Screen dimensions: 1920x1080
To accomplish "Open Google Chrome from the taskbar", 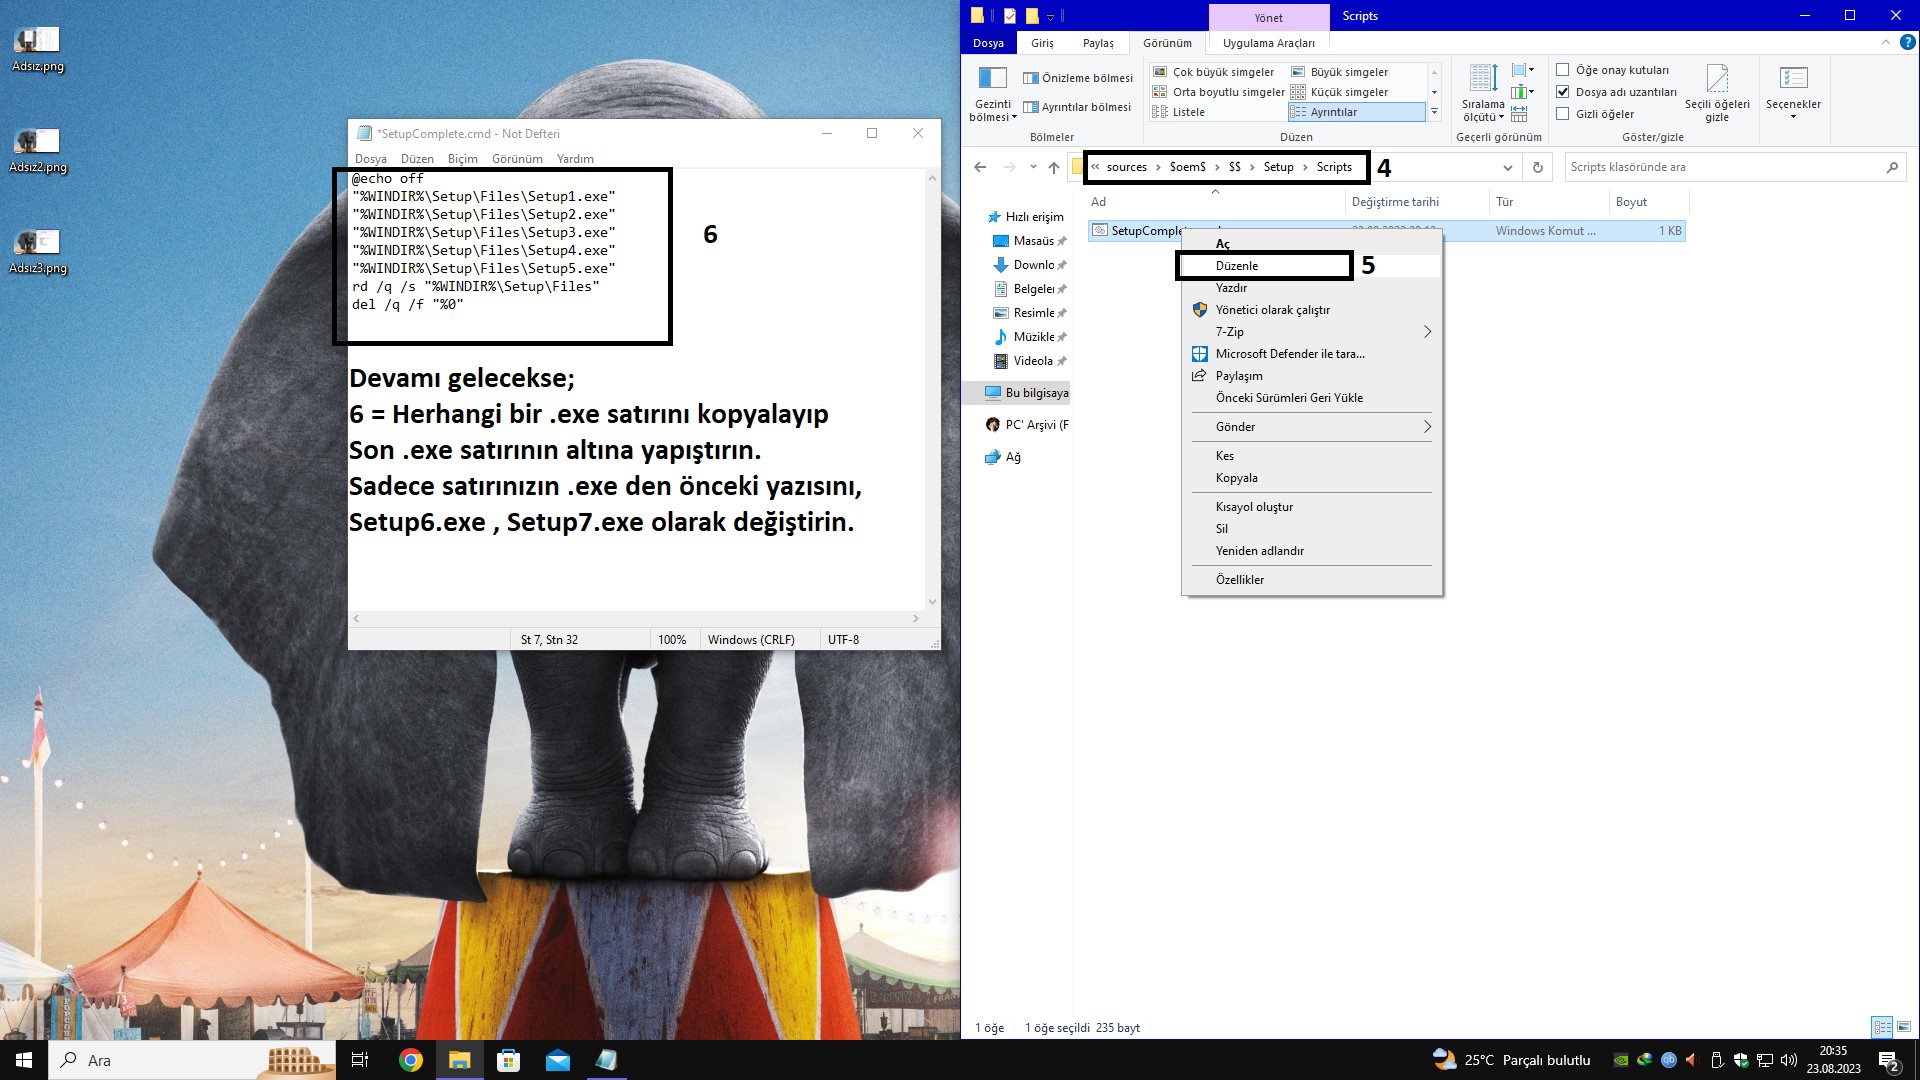I will click(410, 1060).
